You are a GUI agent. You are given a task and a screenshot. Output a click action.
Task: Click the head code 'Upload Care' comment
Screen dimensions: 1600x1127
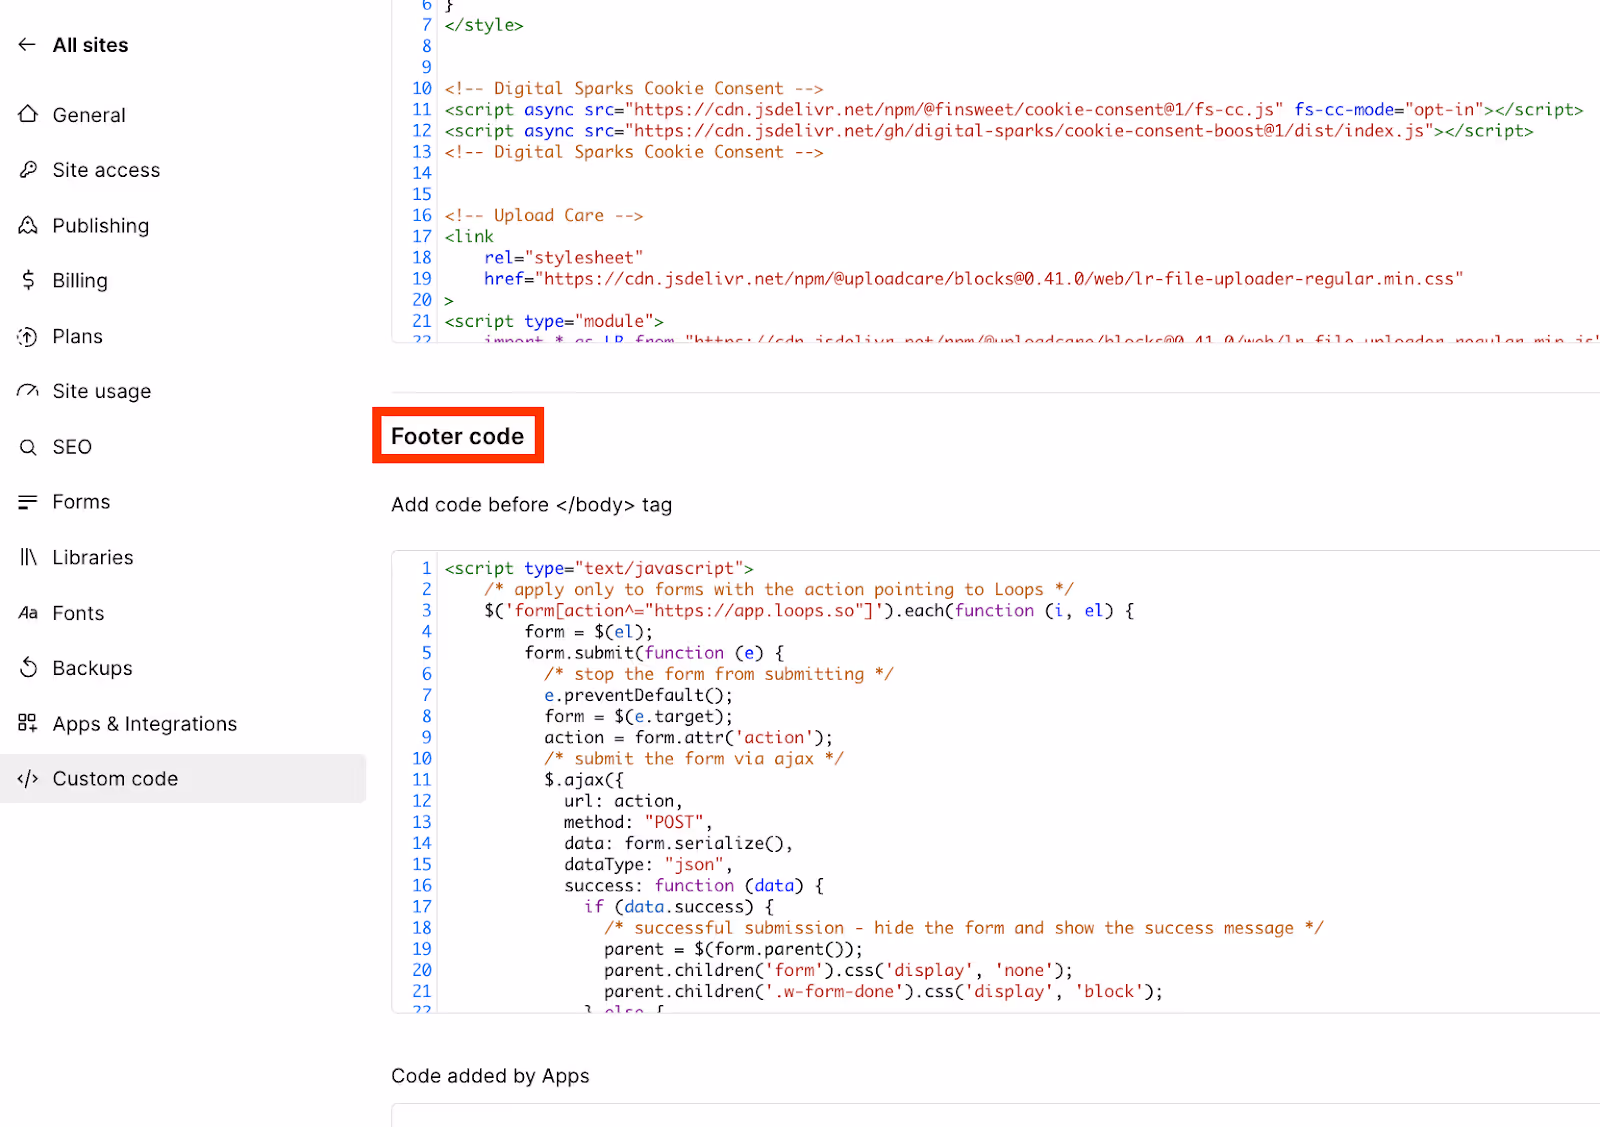point(544,215)
